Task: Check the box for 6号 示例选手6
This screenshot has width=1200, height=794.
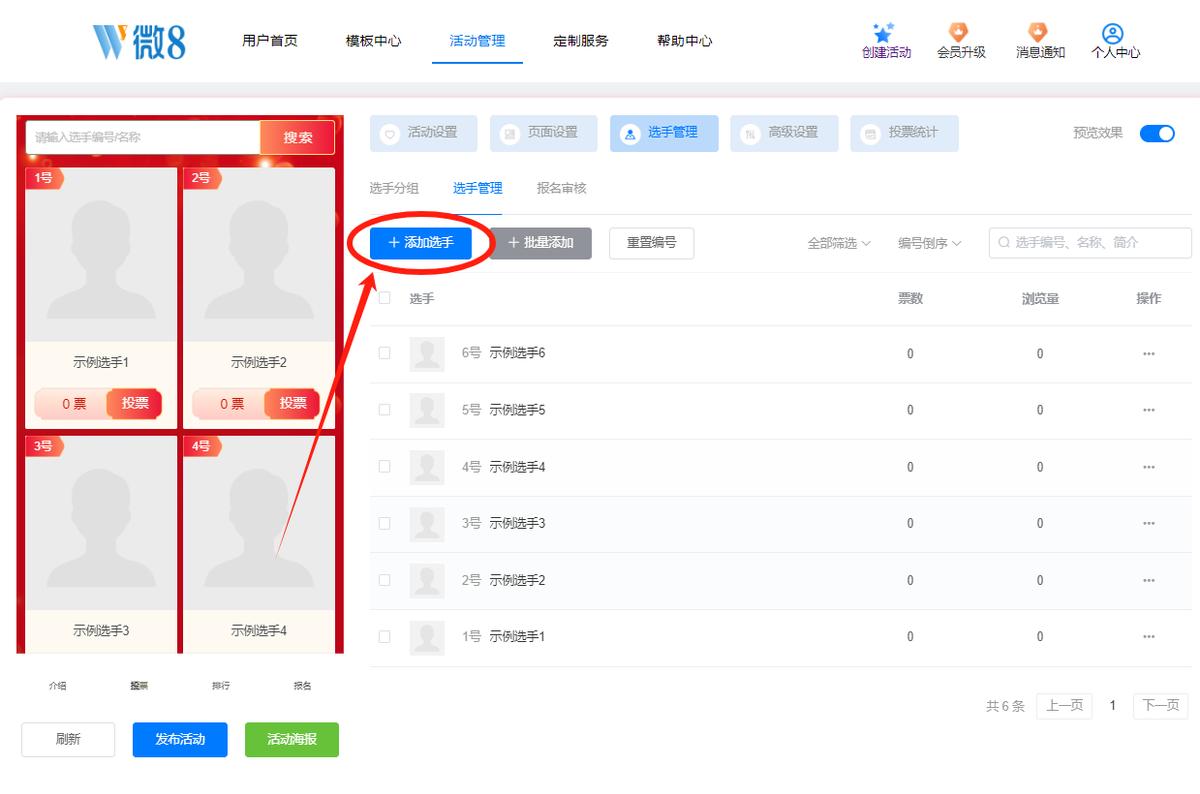Action: [384, 353]
